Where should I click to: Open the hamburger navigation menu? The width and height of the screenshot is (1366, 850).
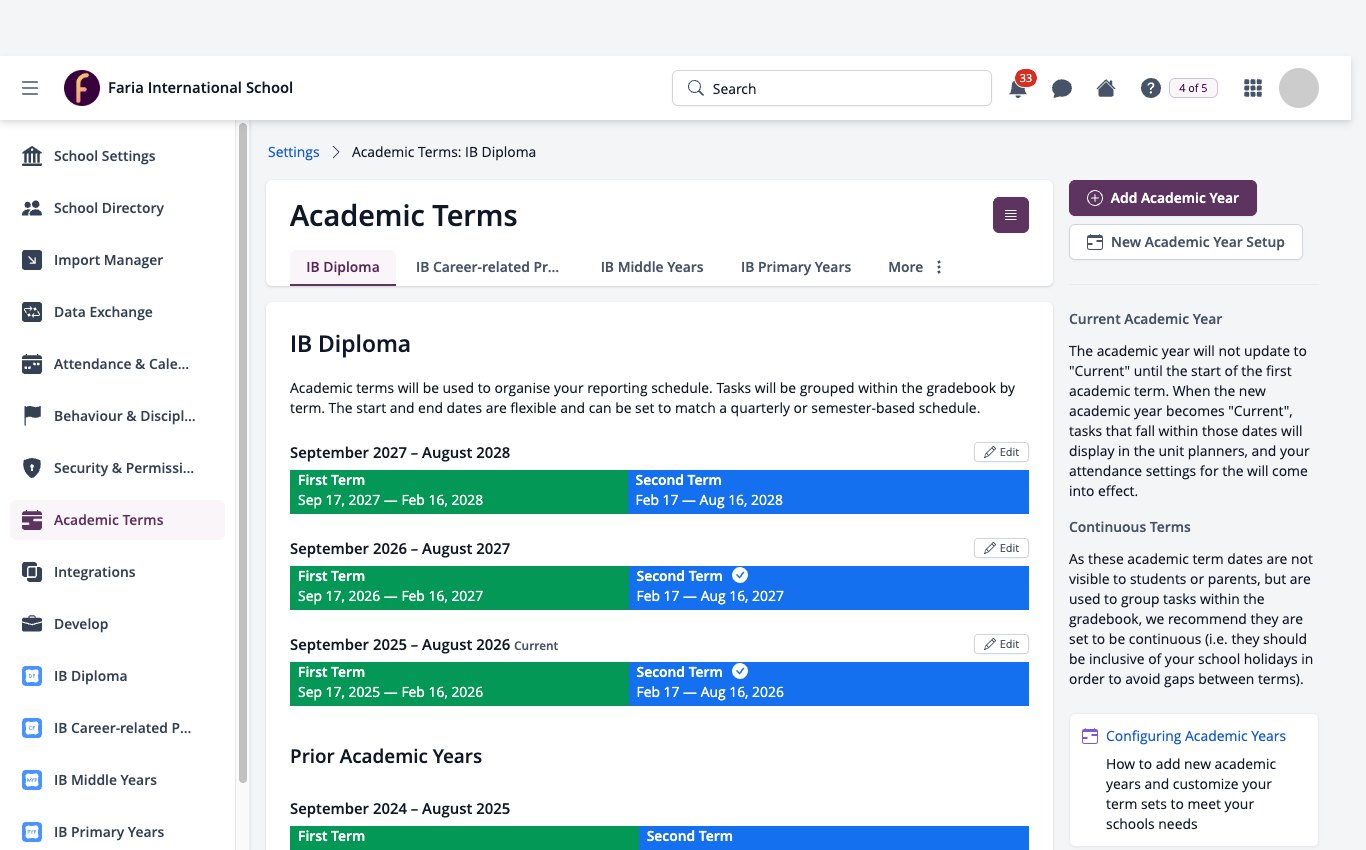30,88
